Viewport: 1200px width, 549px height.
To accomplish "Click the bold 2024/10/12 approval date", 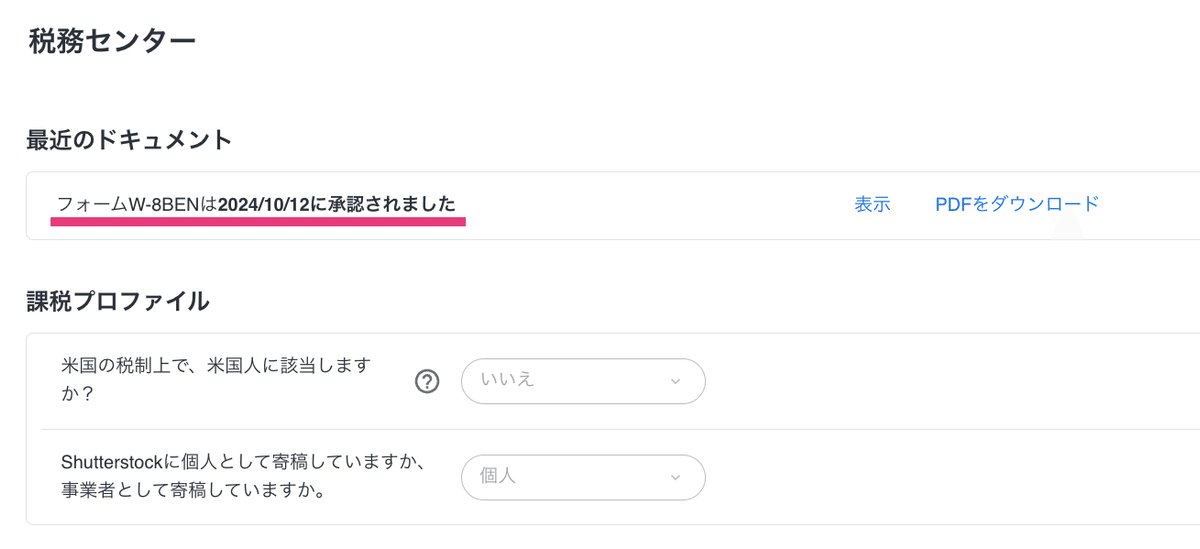I will click(263, 204).
